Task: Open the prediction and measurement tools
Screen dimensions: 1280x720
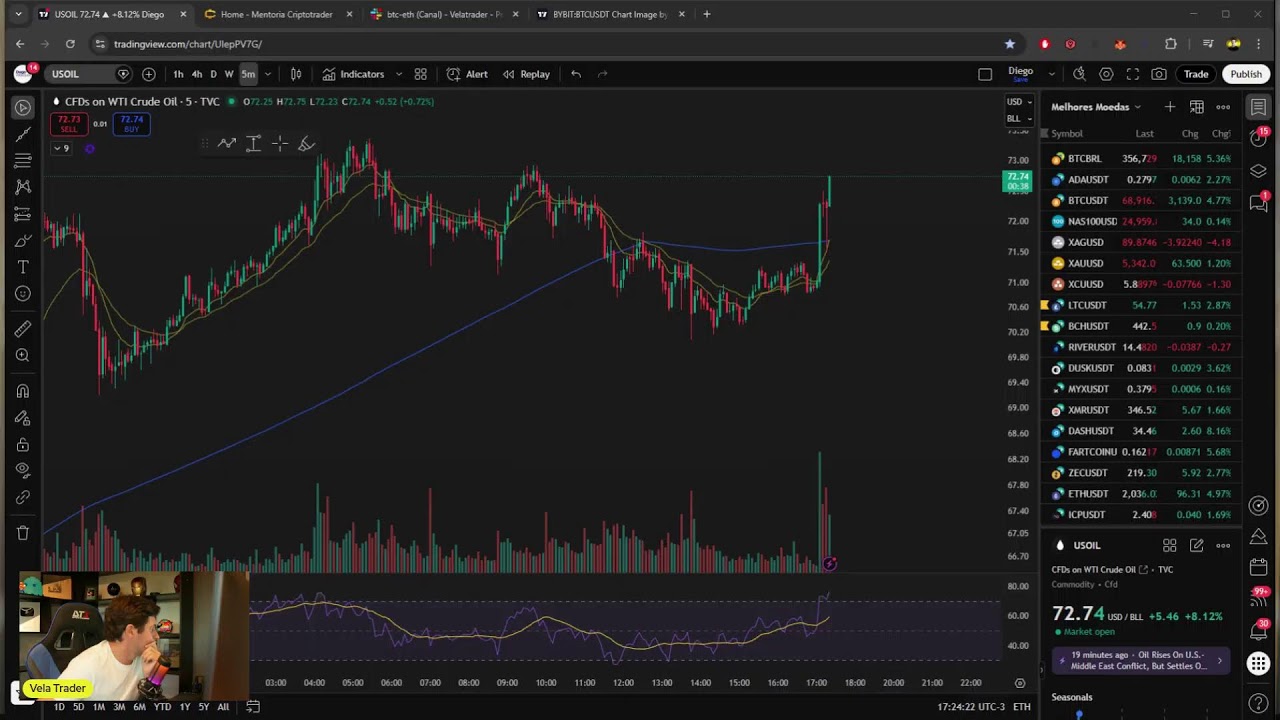Action: (x=22, y=214)
